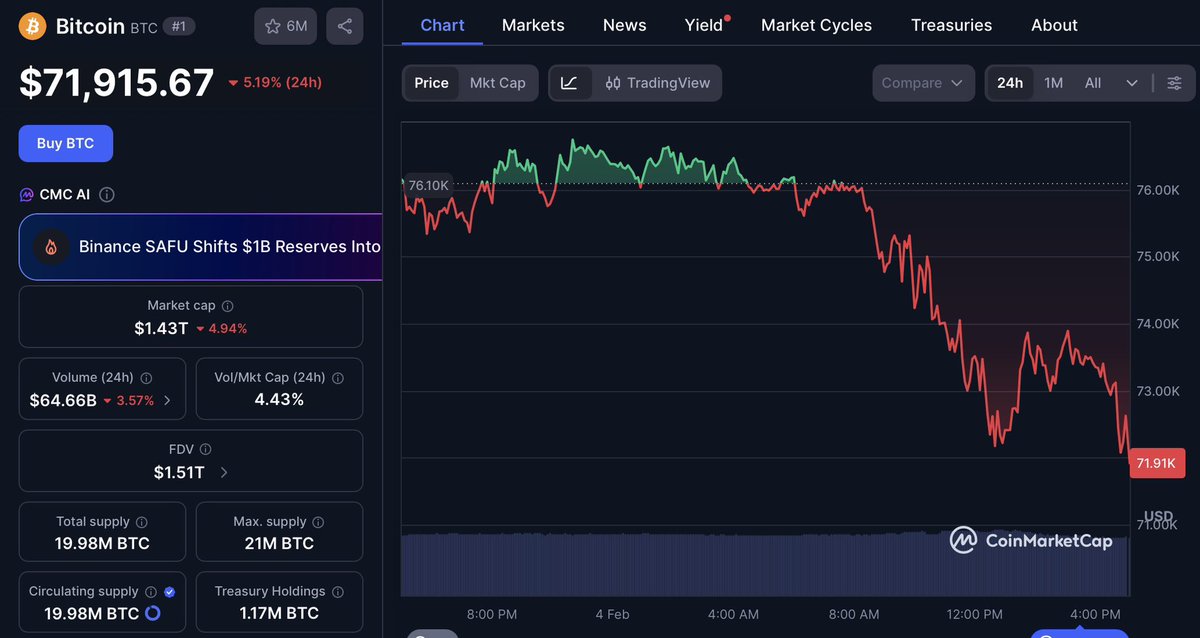
Task: Show Total supply info icon
Action: [x=142, y=522]
